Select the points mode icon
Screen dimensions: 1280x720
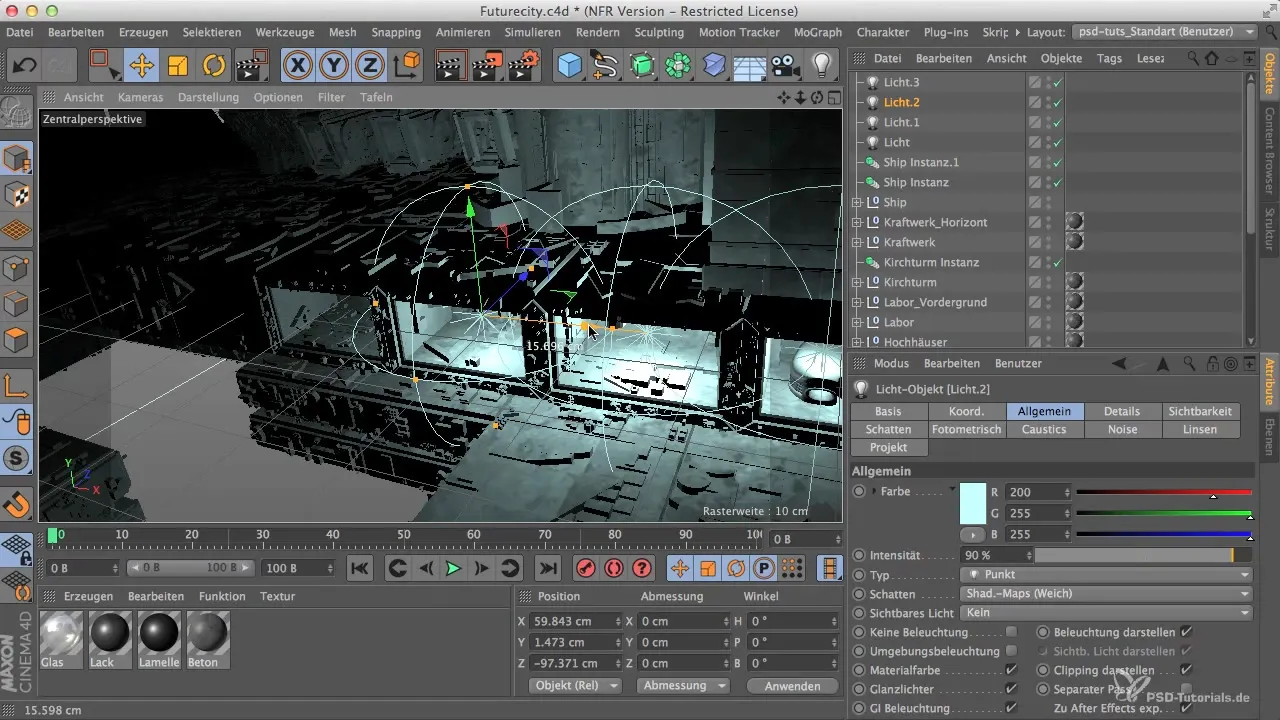pyautogui.click(x=17, y=267)
